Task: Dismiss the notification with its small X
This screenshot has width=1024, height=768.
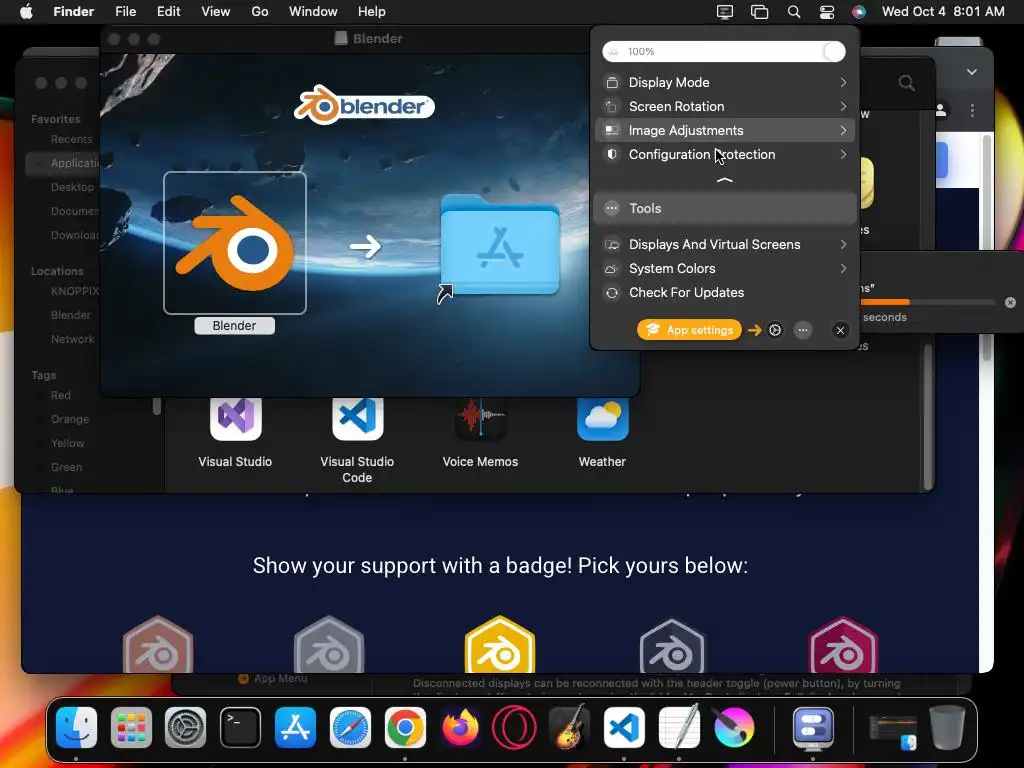Action: (1010, 302)
